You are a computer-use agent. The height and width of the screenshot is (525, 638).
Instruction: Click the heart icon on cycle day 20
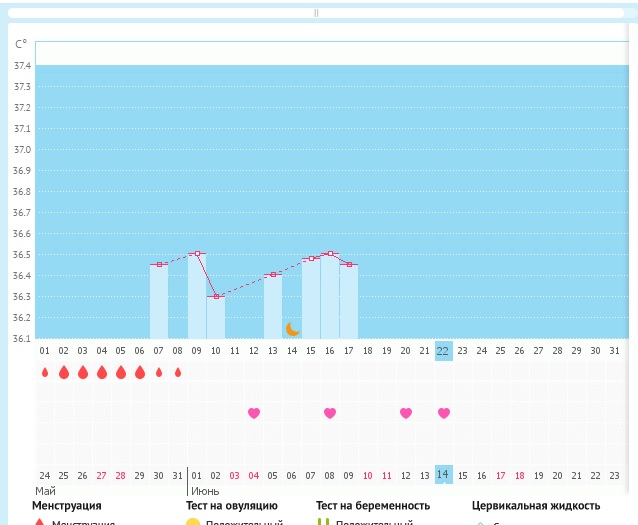click(x=406, y=413)
